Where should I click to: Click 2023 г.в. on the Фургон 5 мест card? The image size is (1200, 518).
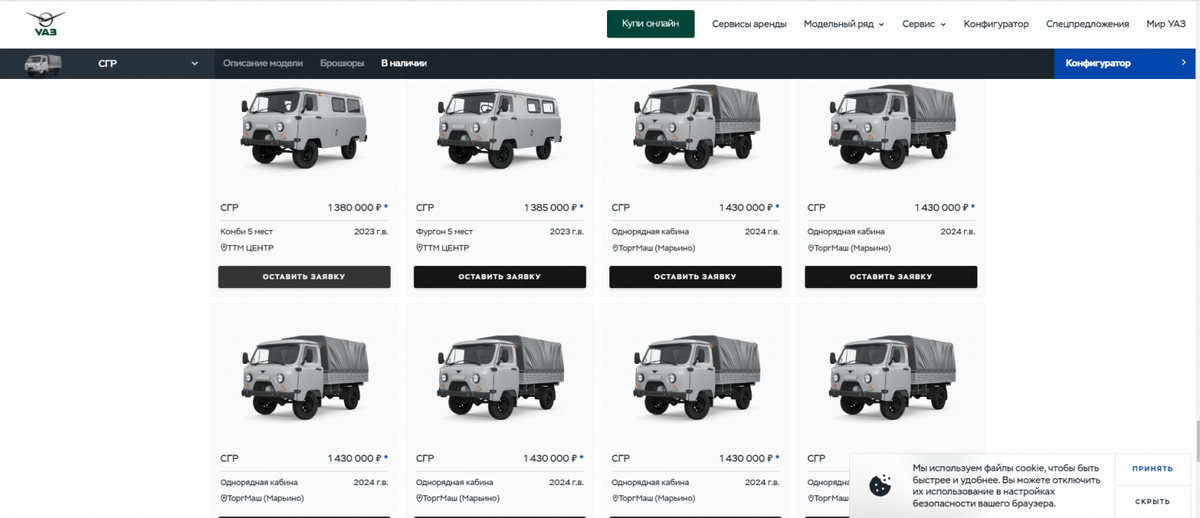point(567,231)
